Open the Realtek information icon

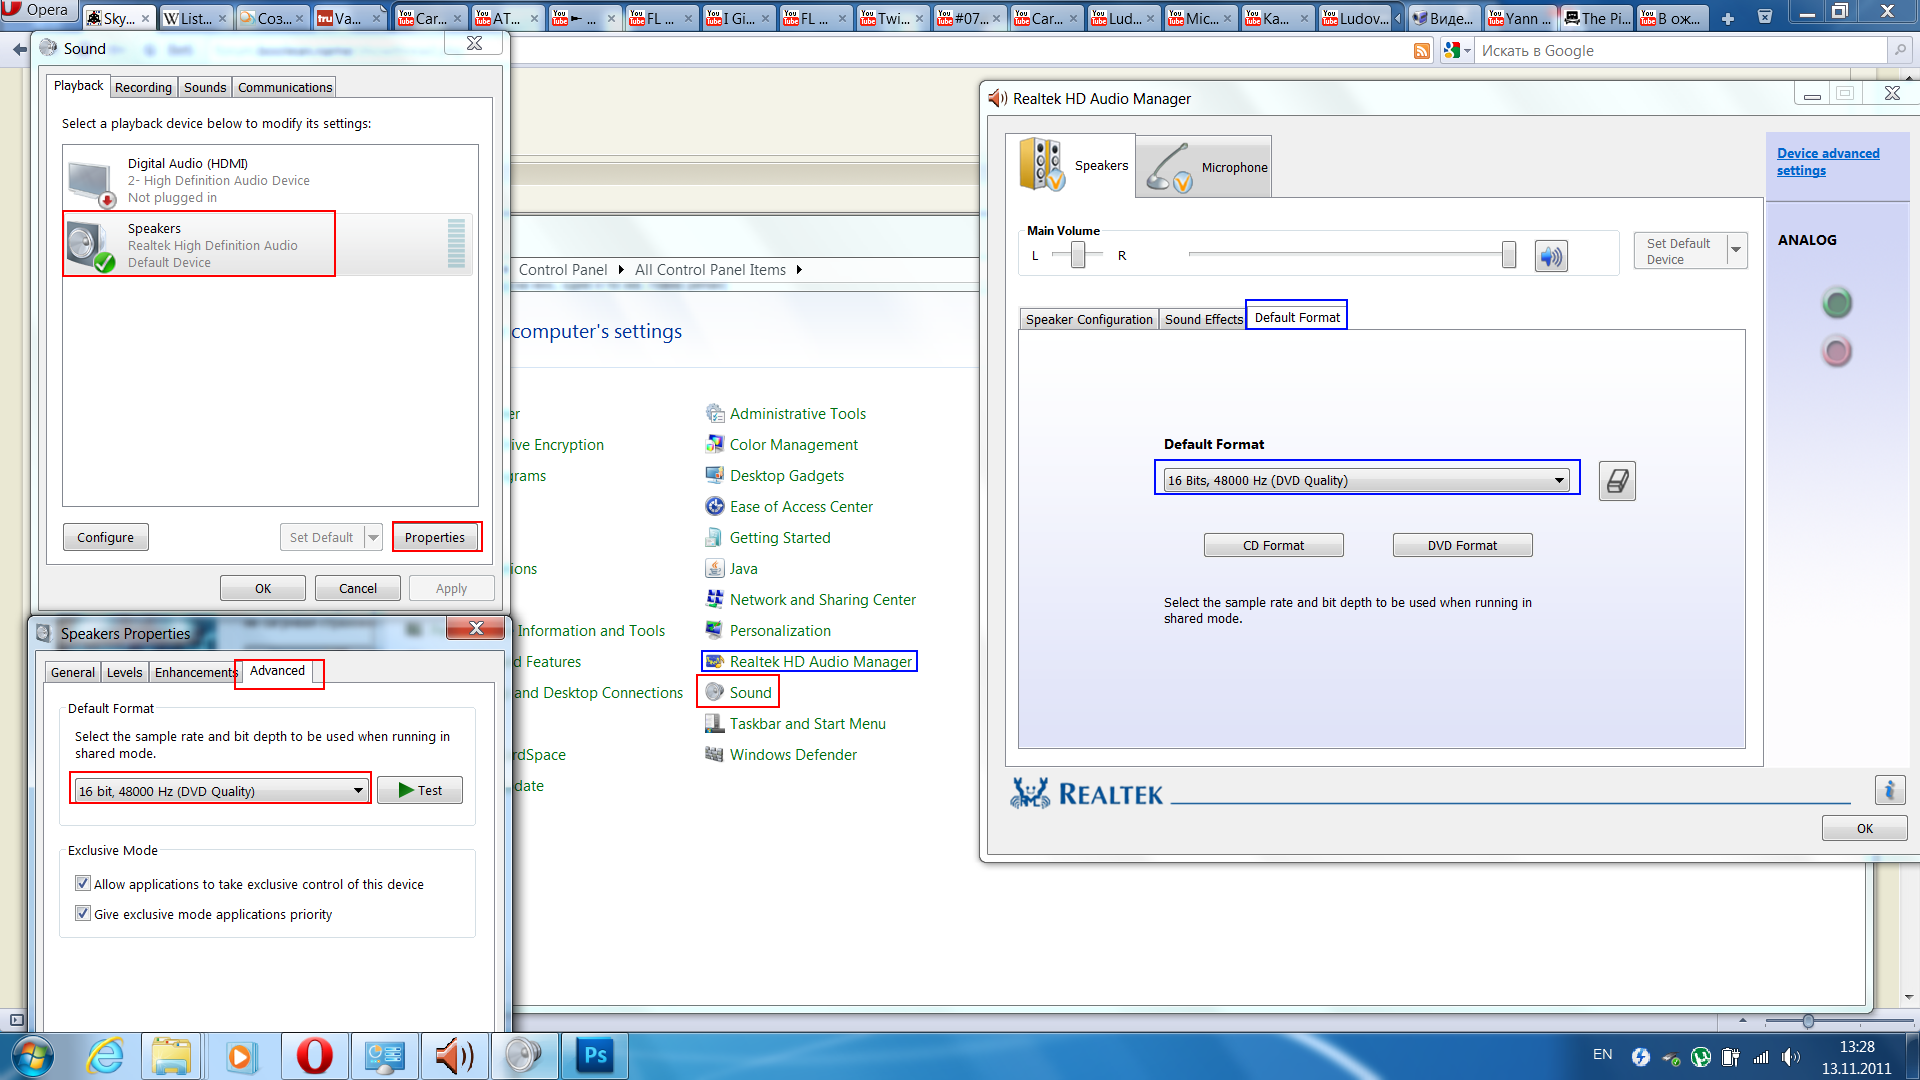[x=1890, y=790]
